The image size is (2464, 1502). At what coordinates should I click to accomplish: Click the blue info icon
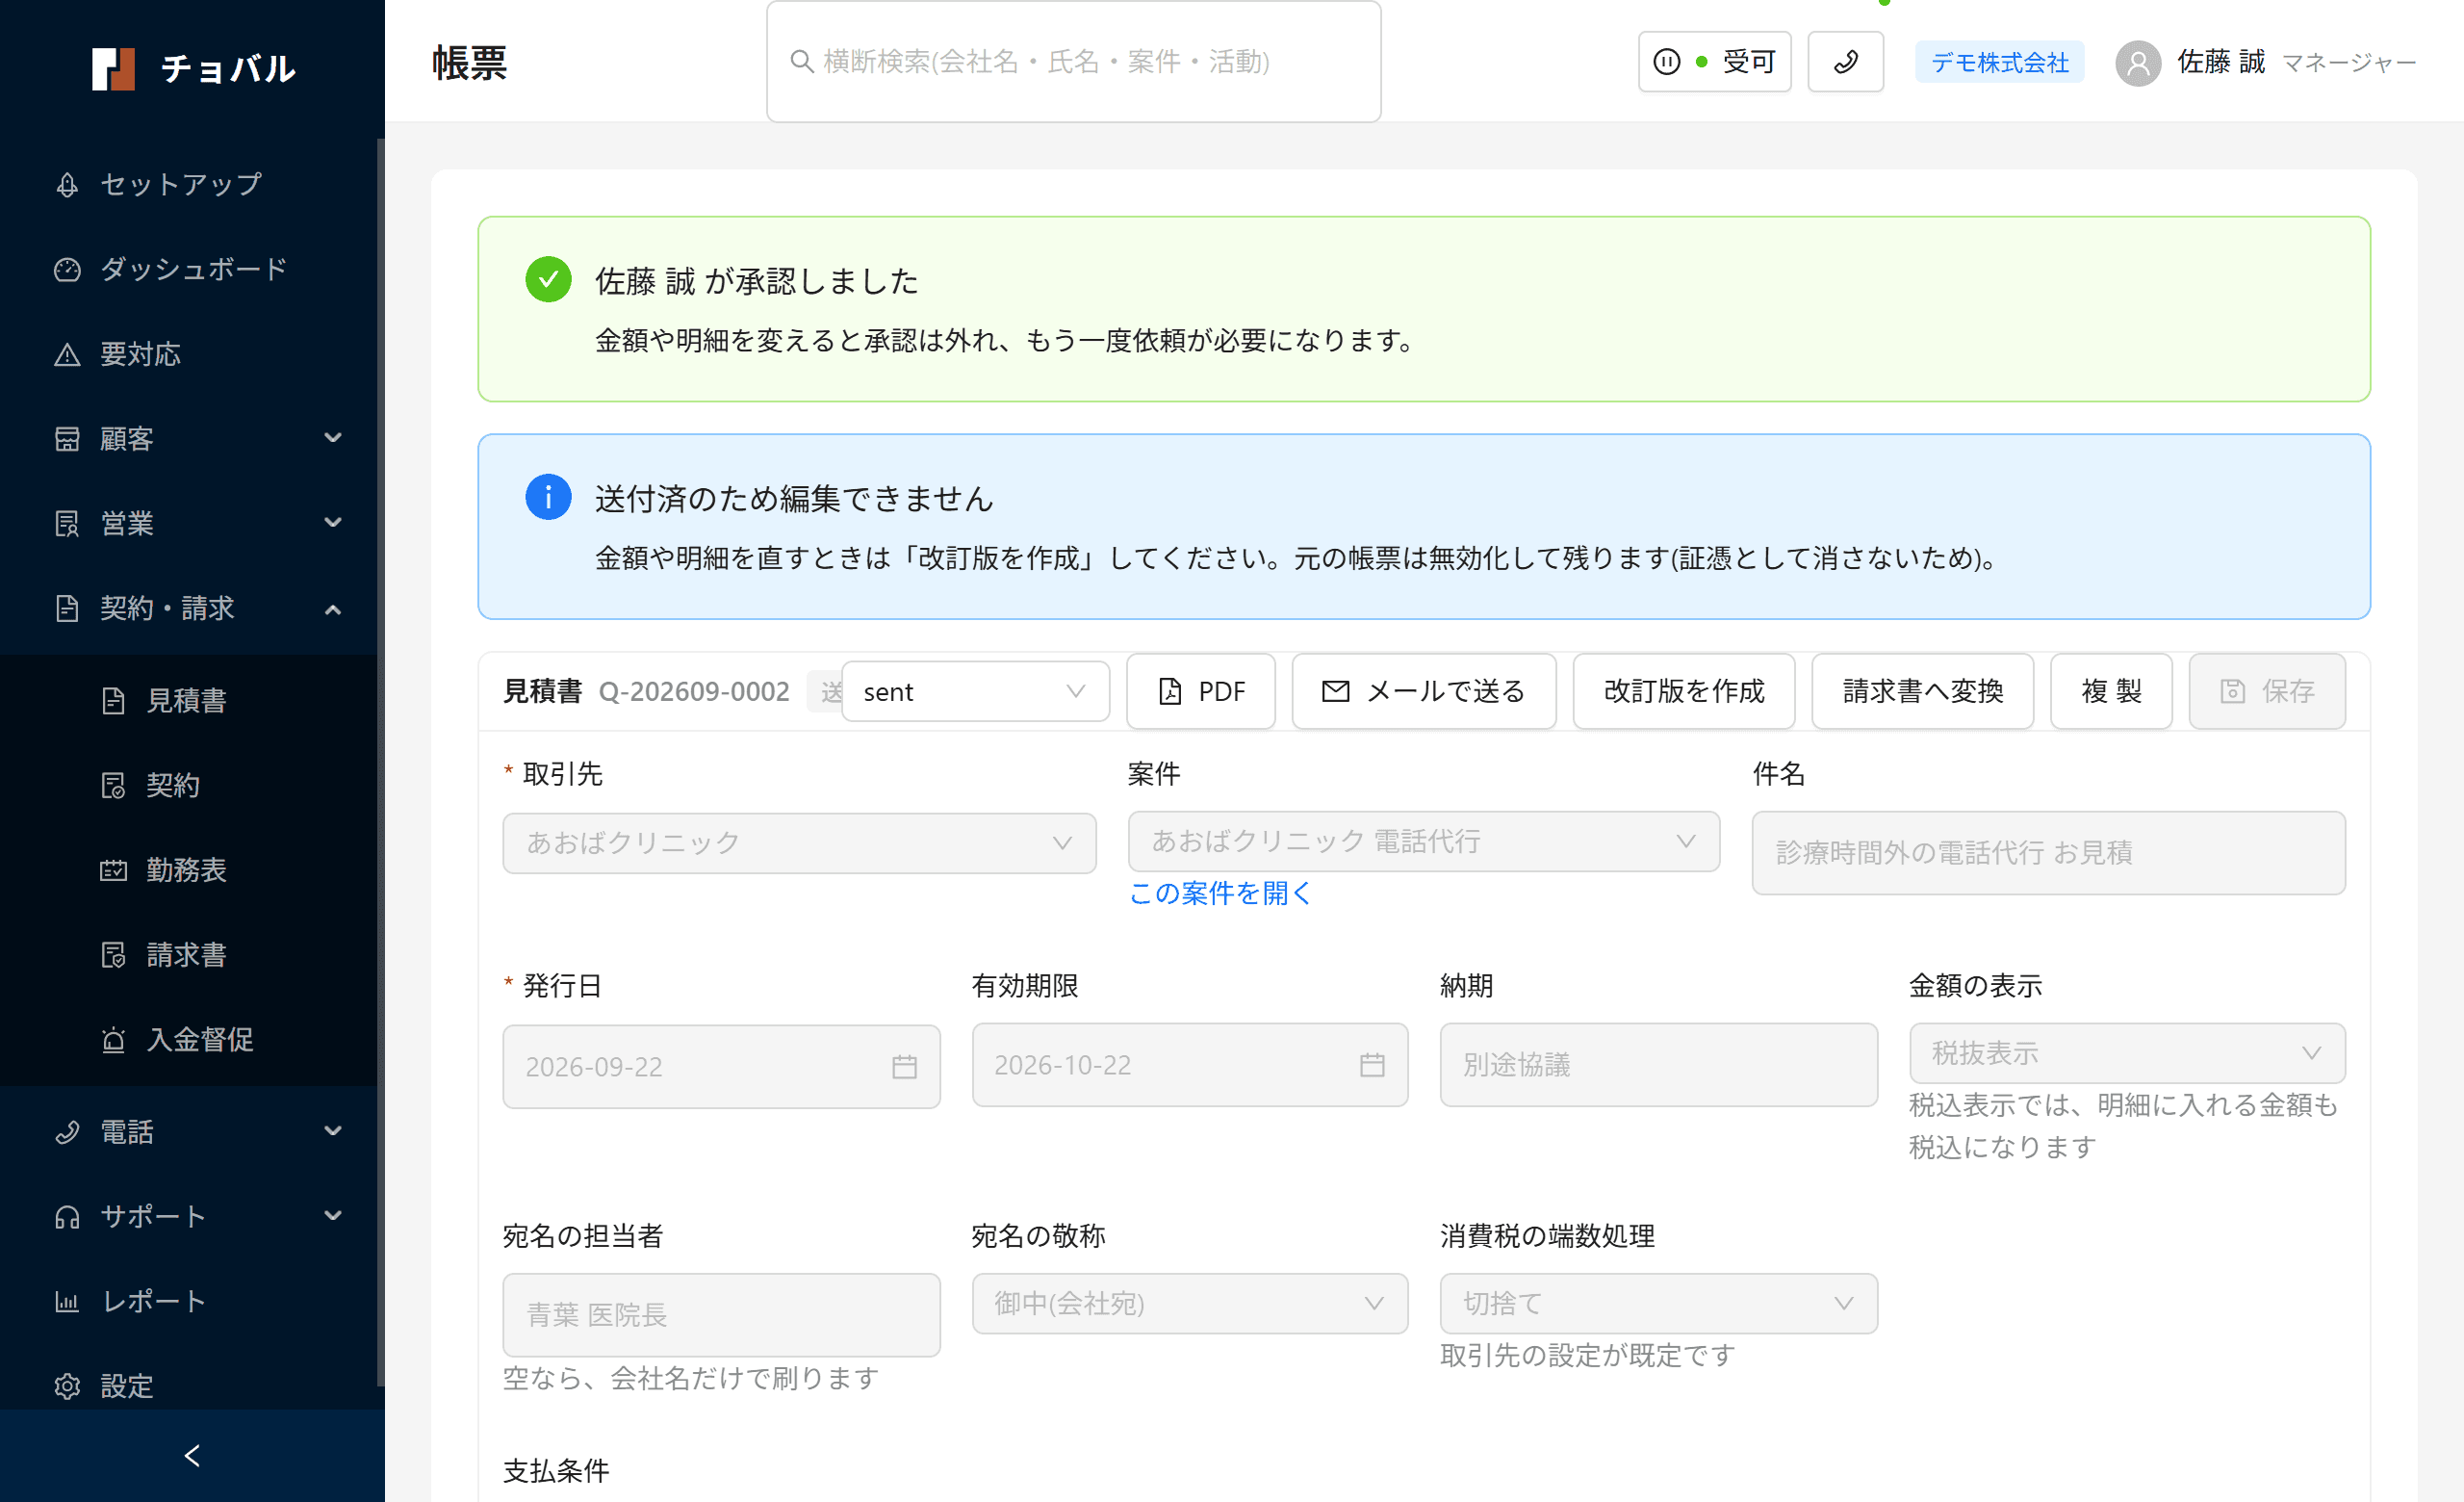tap(548, 497)
